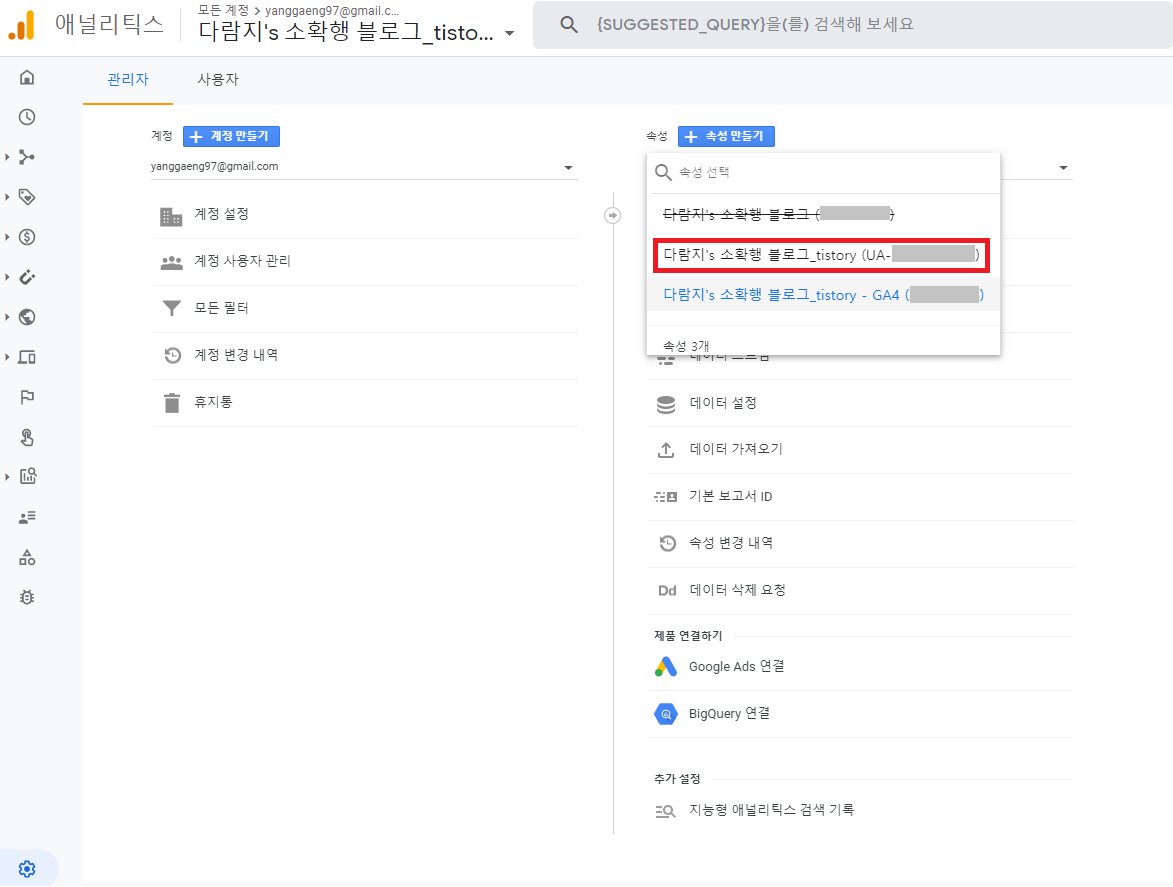Click the Retention magnet icon in the sidebar
This screenshot has height=887, width=1173.
[27, 277]
